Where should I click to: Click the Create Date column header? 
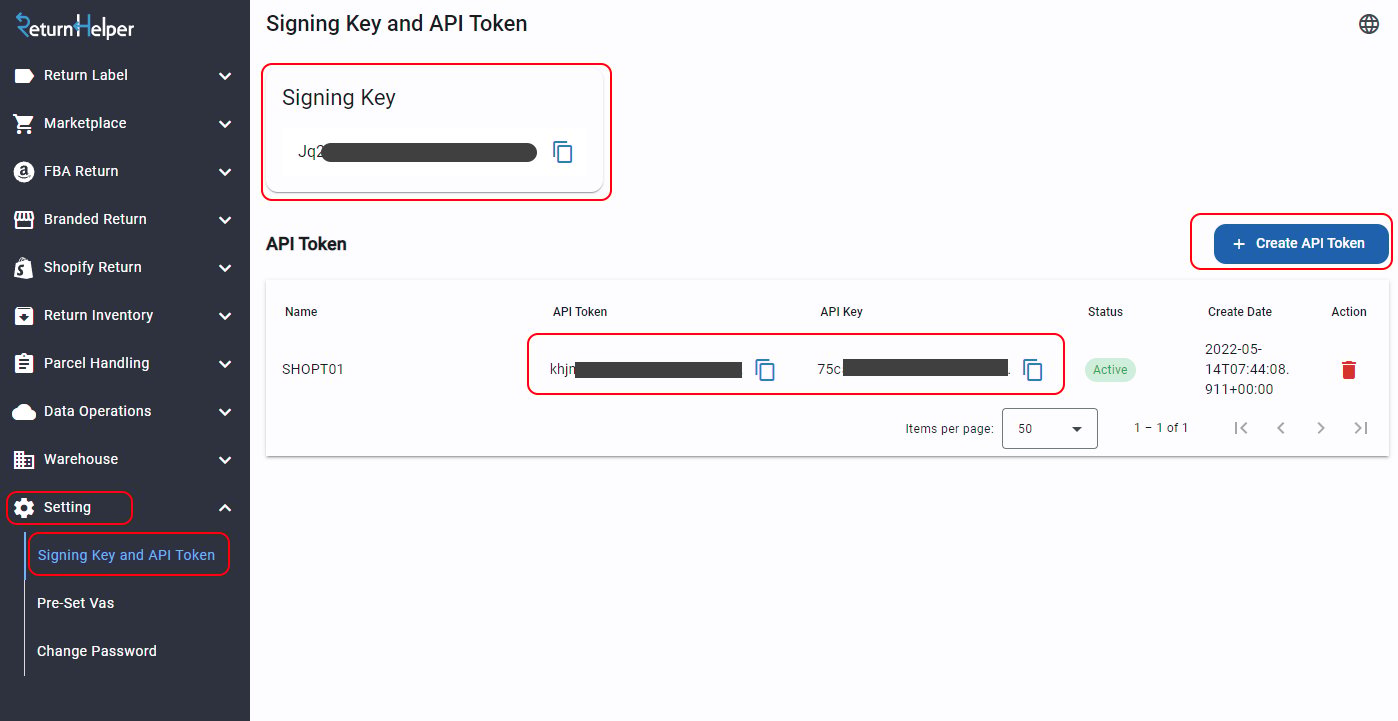(1240, 312)
